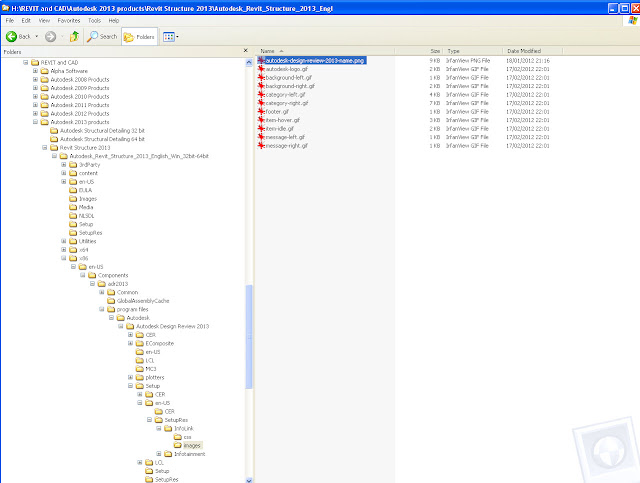Select message-right.gif file icon
This screenshot has height=483, width=640.
(261, 146)
